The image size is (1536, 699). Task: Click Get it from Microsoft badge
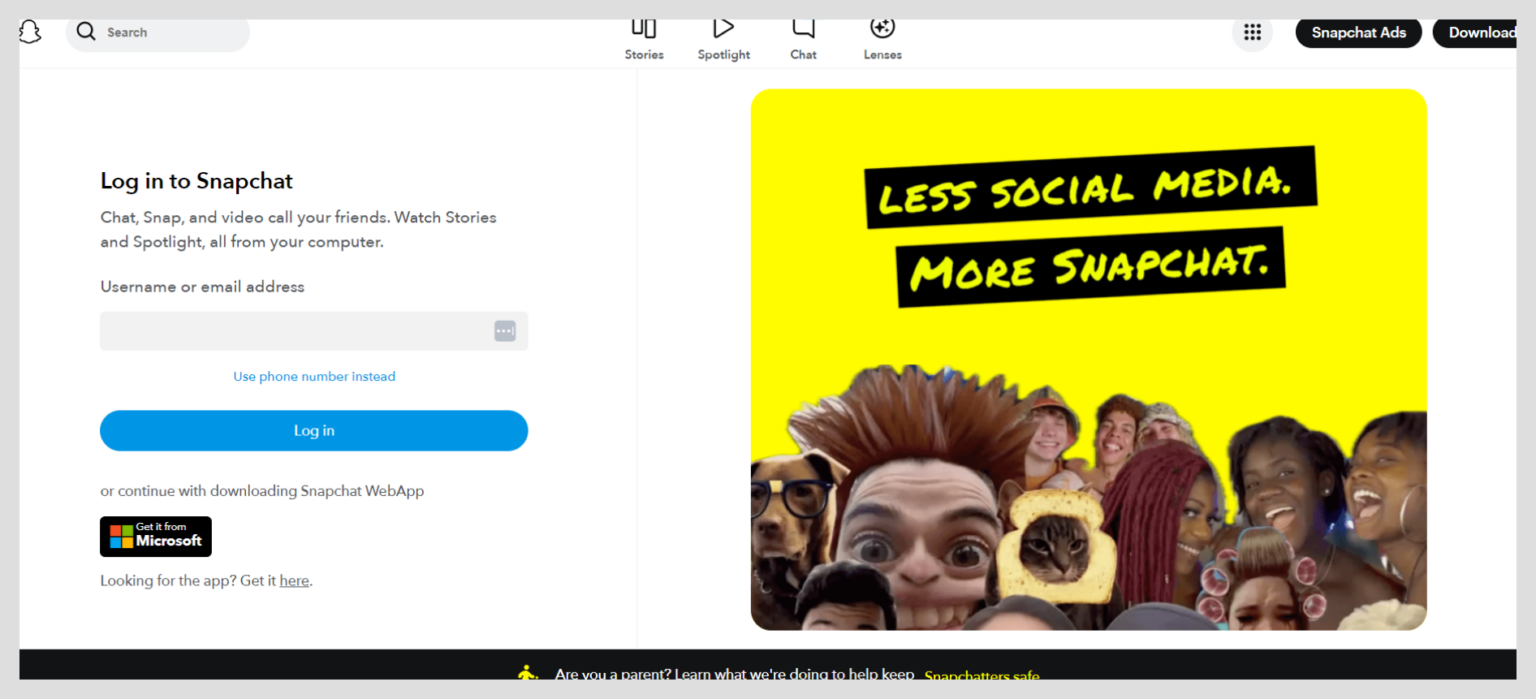155,536
